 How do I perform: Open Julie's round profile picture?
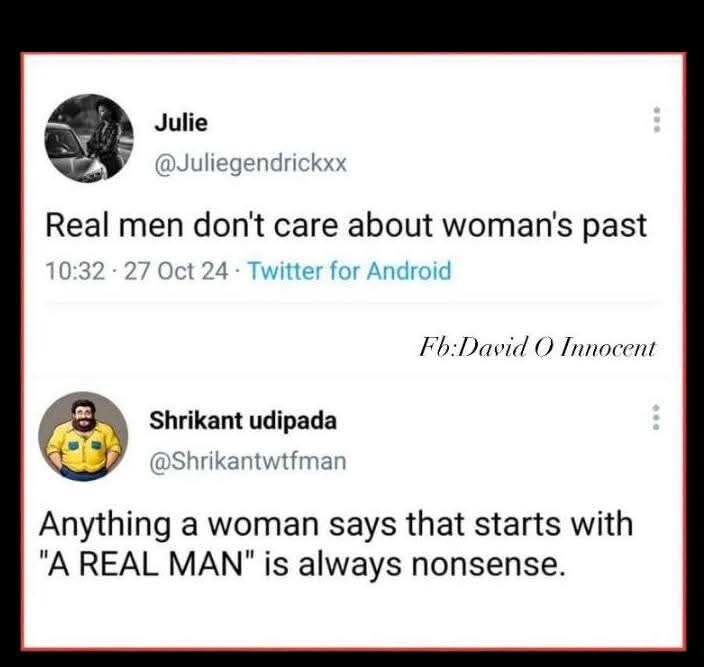pos(89,138)
